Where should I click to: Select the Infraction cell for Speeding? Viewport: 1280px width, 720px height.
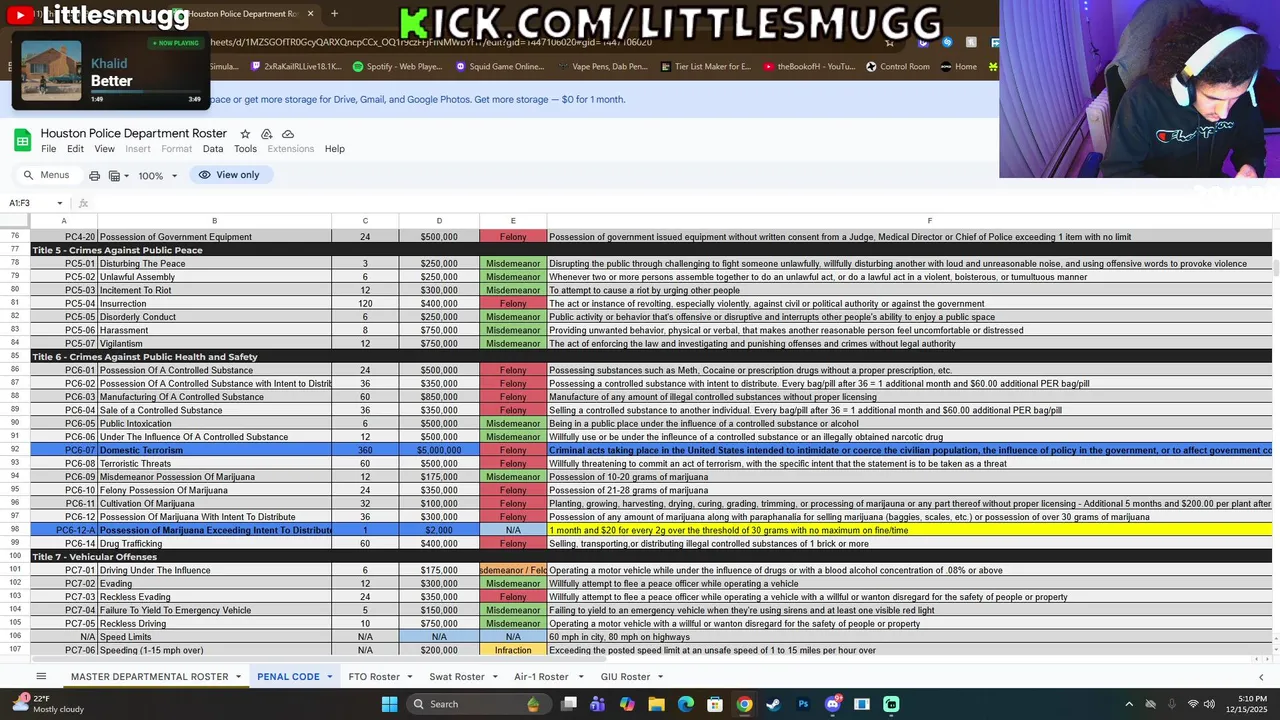click(x=513, y=651)
